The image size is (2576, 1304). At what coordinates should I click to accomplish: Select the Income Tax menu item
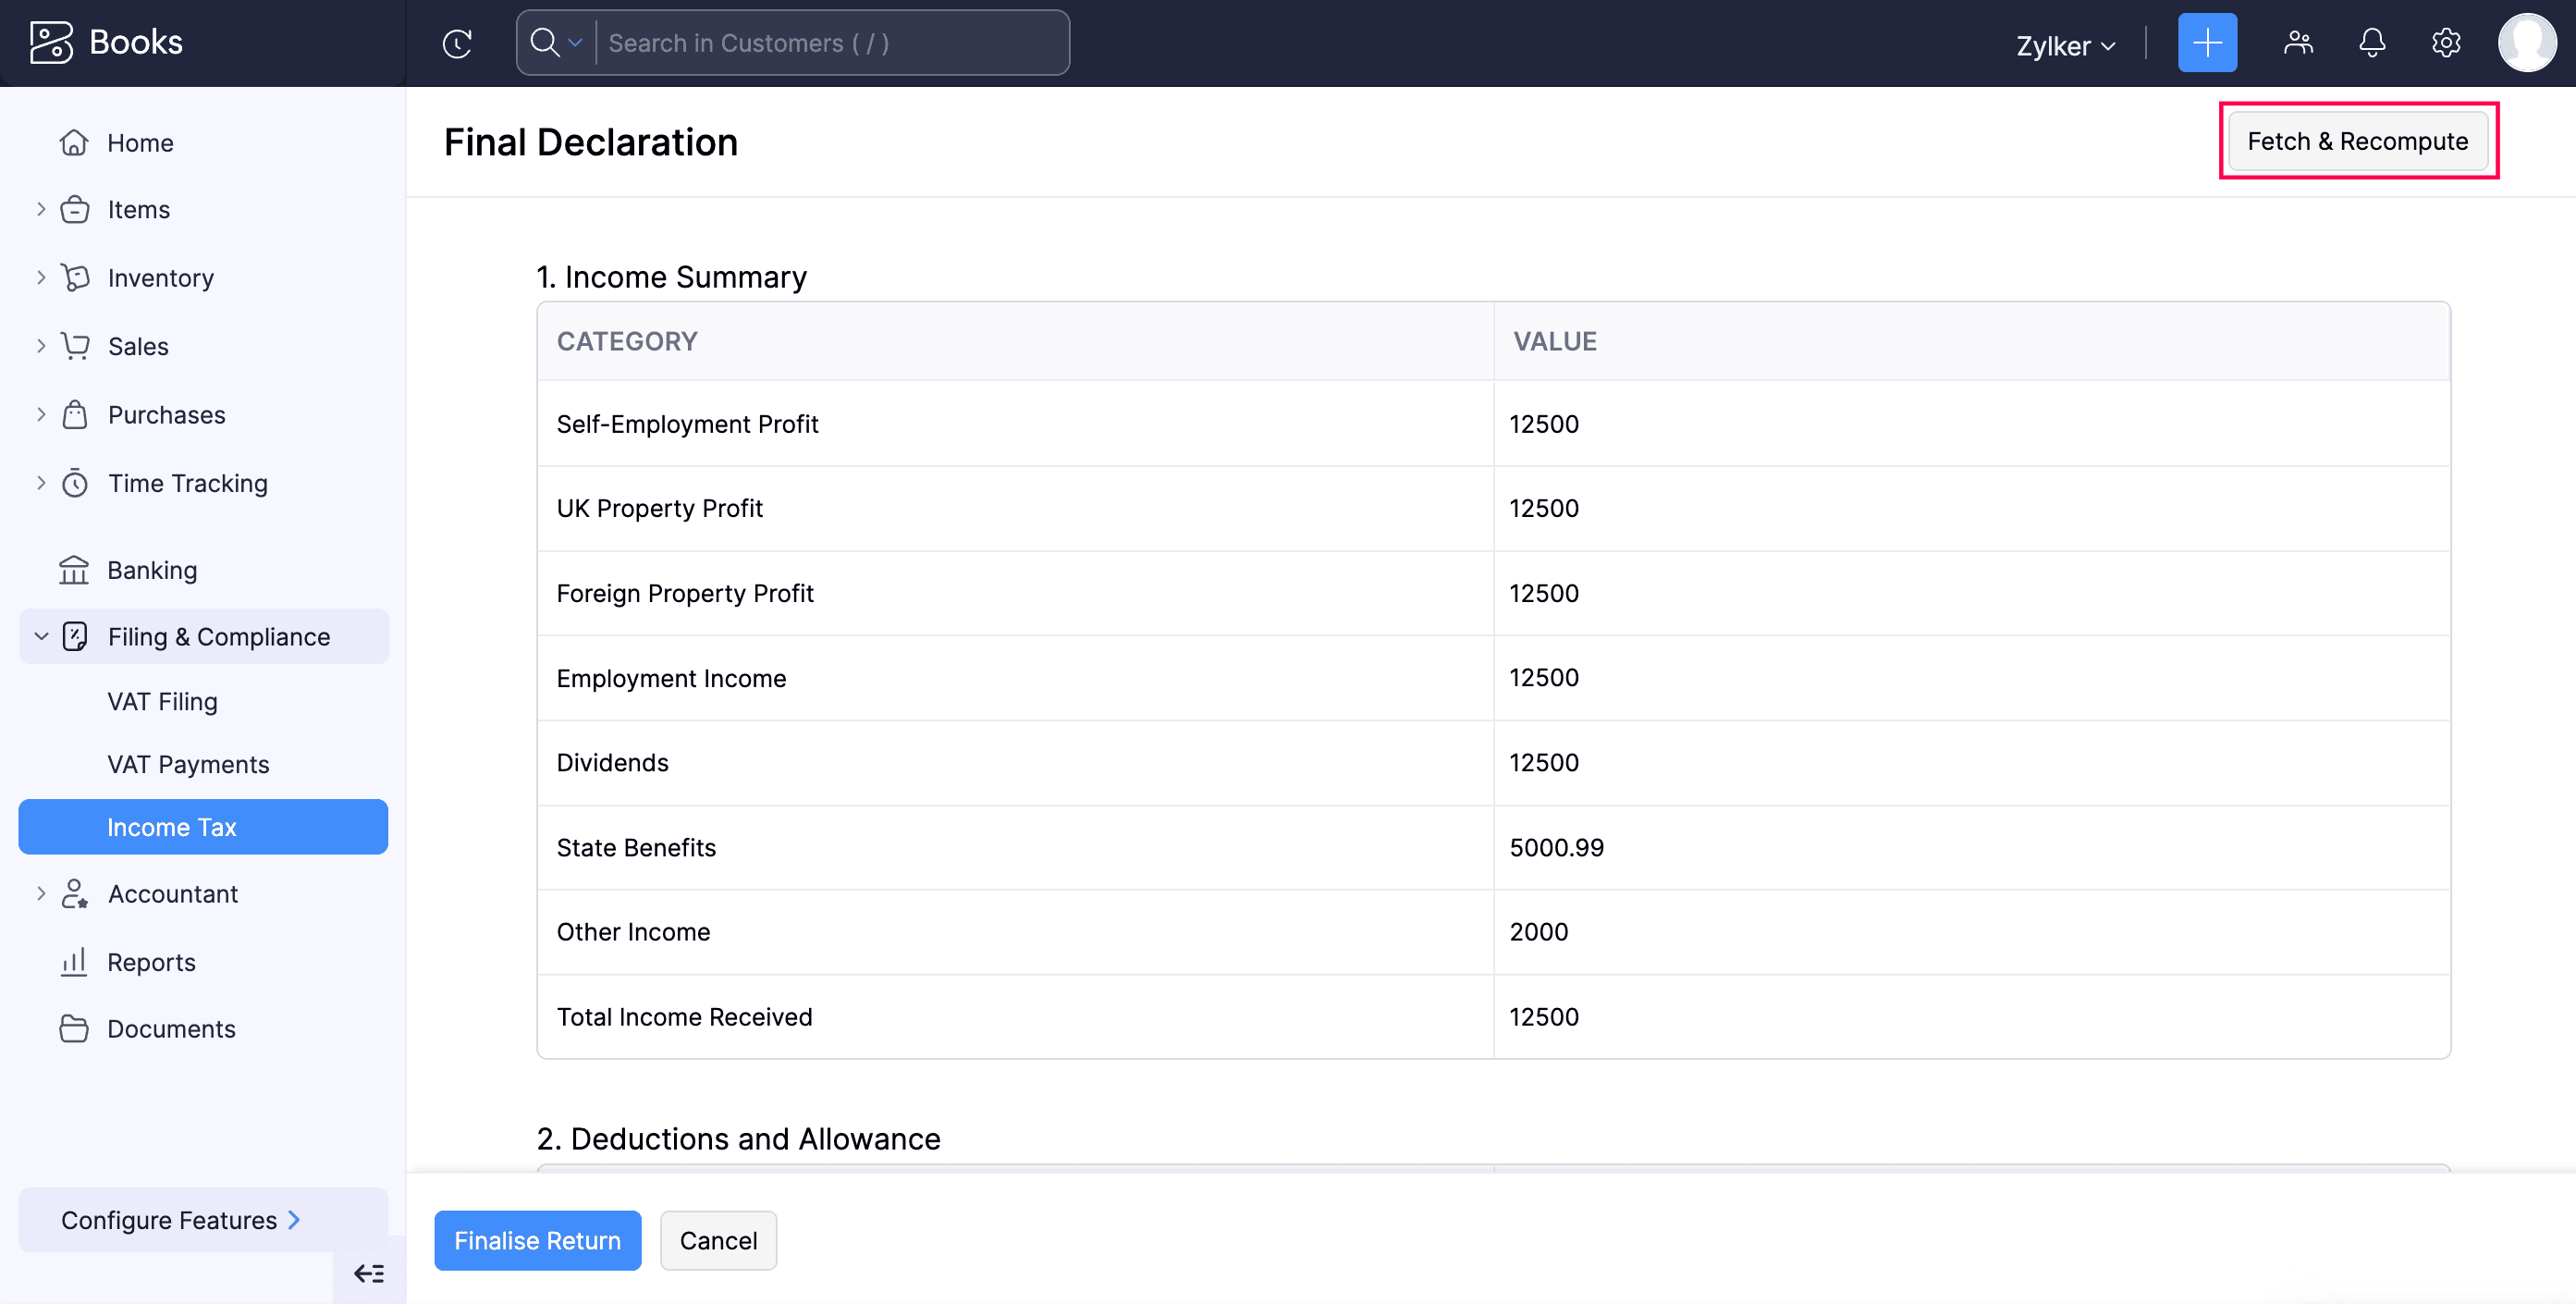(x=172, y=827)
